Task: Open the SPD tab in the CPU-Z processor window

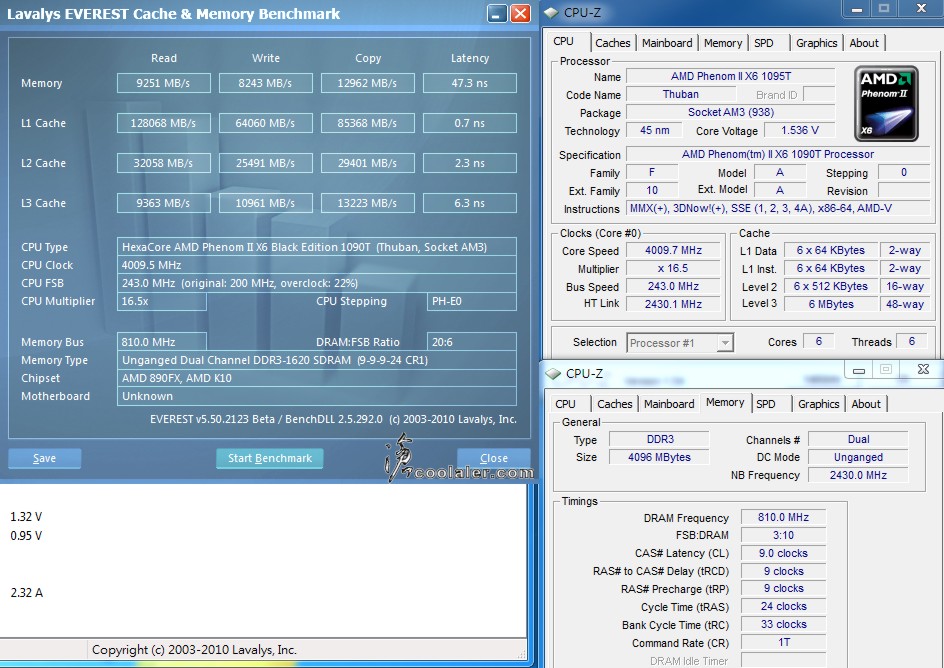Action: (763, 43)
